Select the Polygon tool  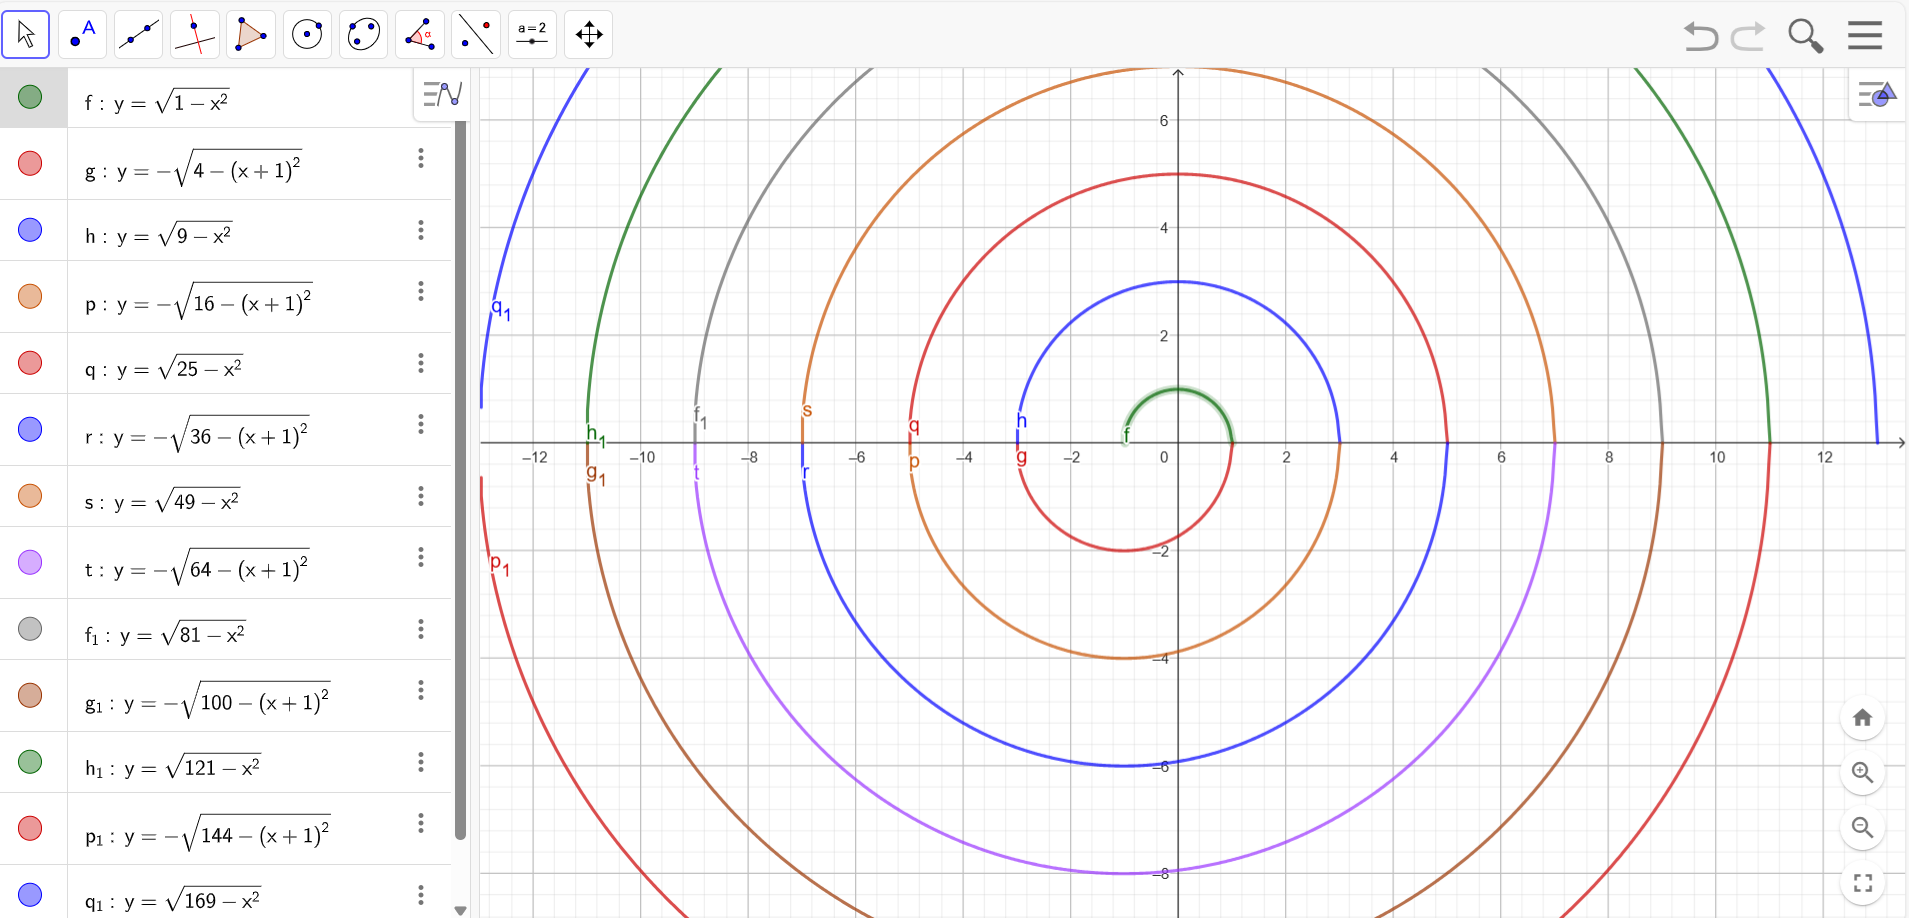[x=251, y=35]
